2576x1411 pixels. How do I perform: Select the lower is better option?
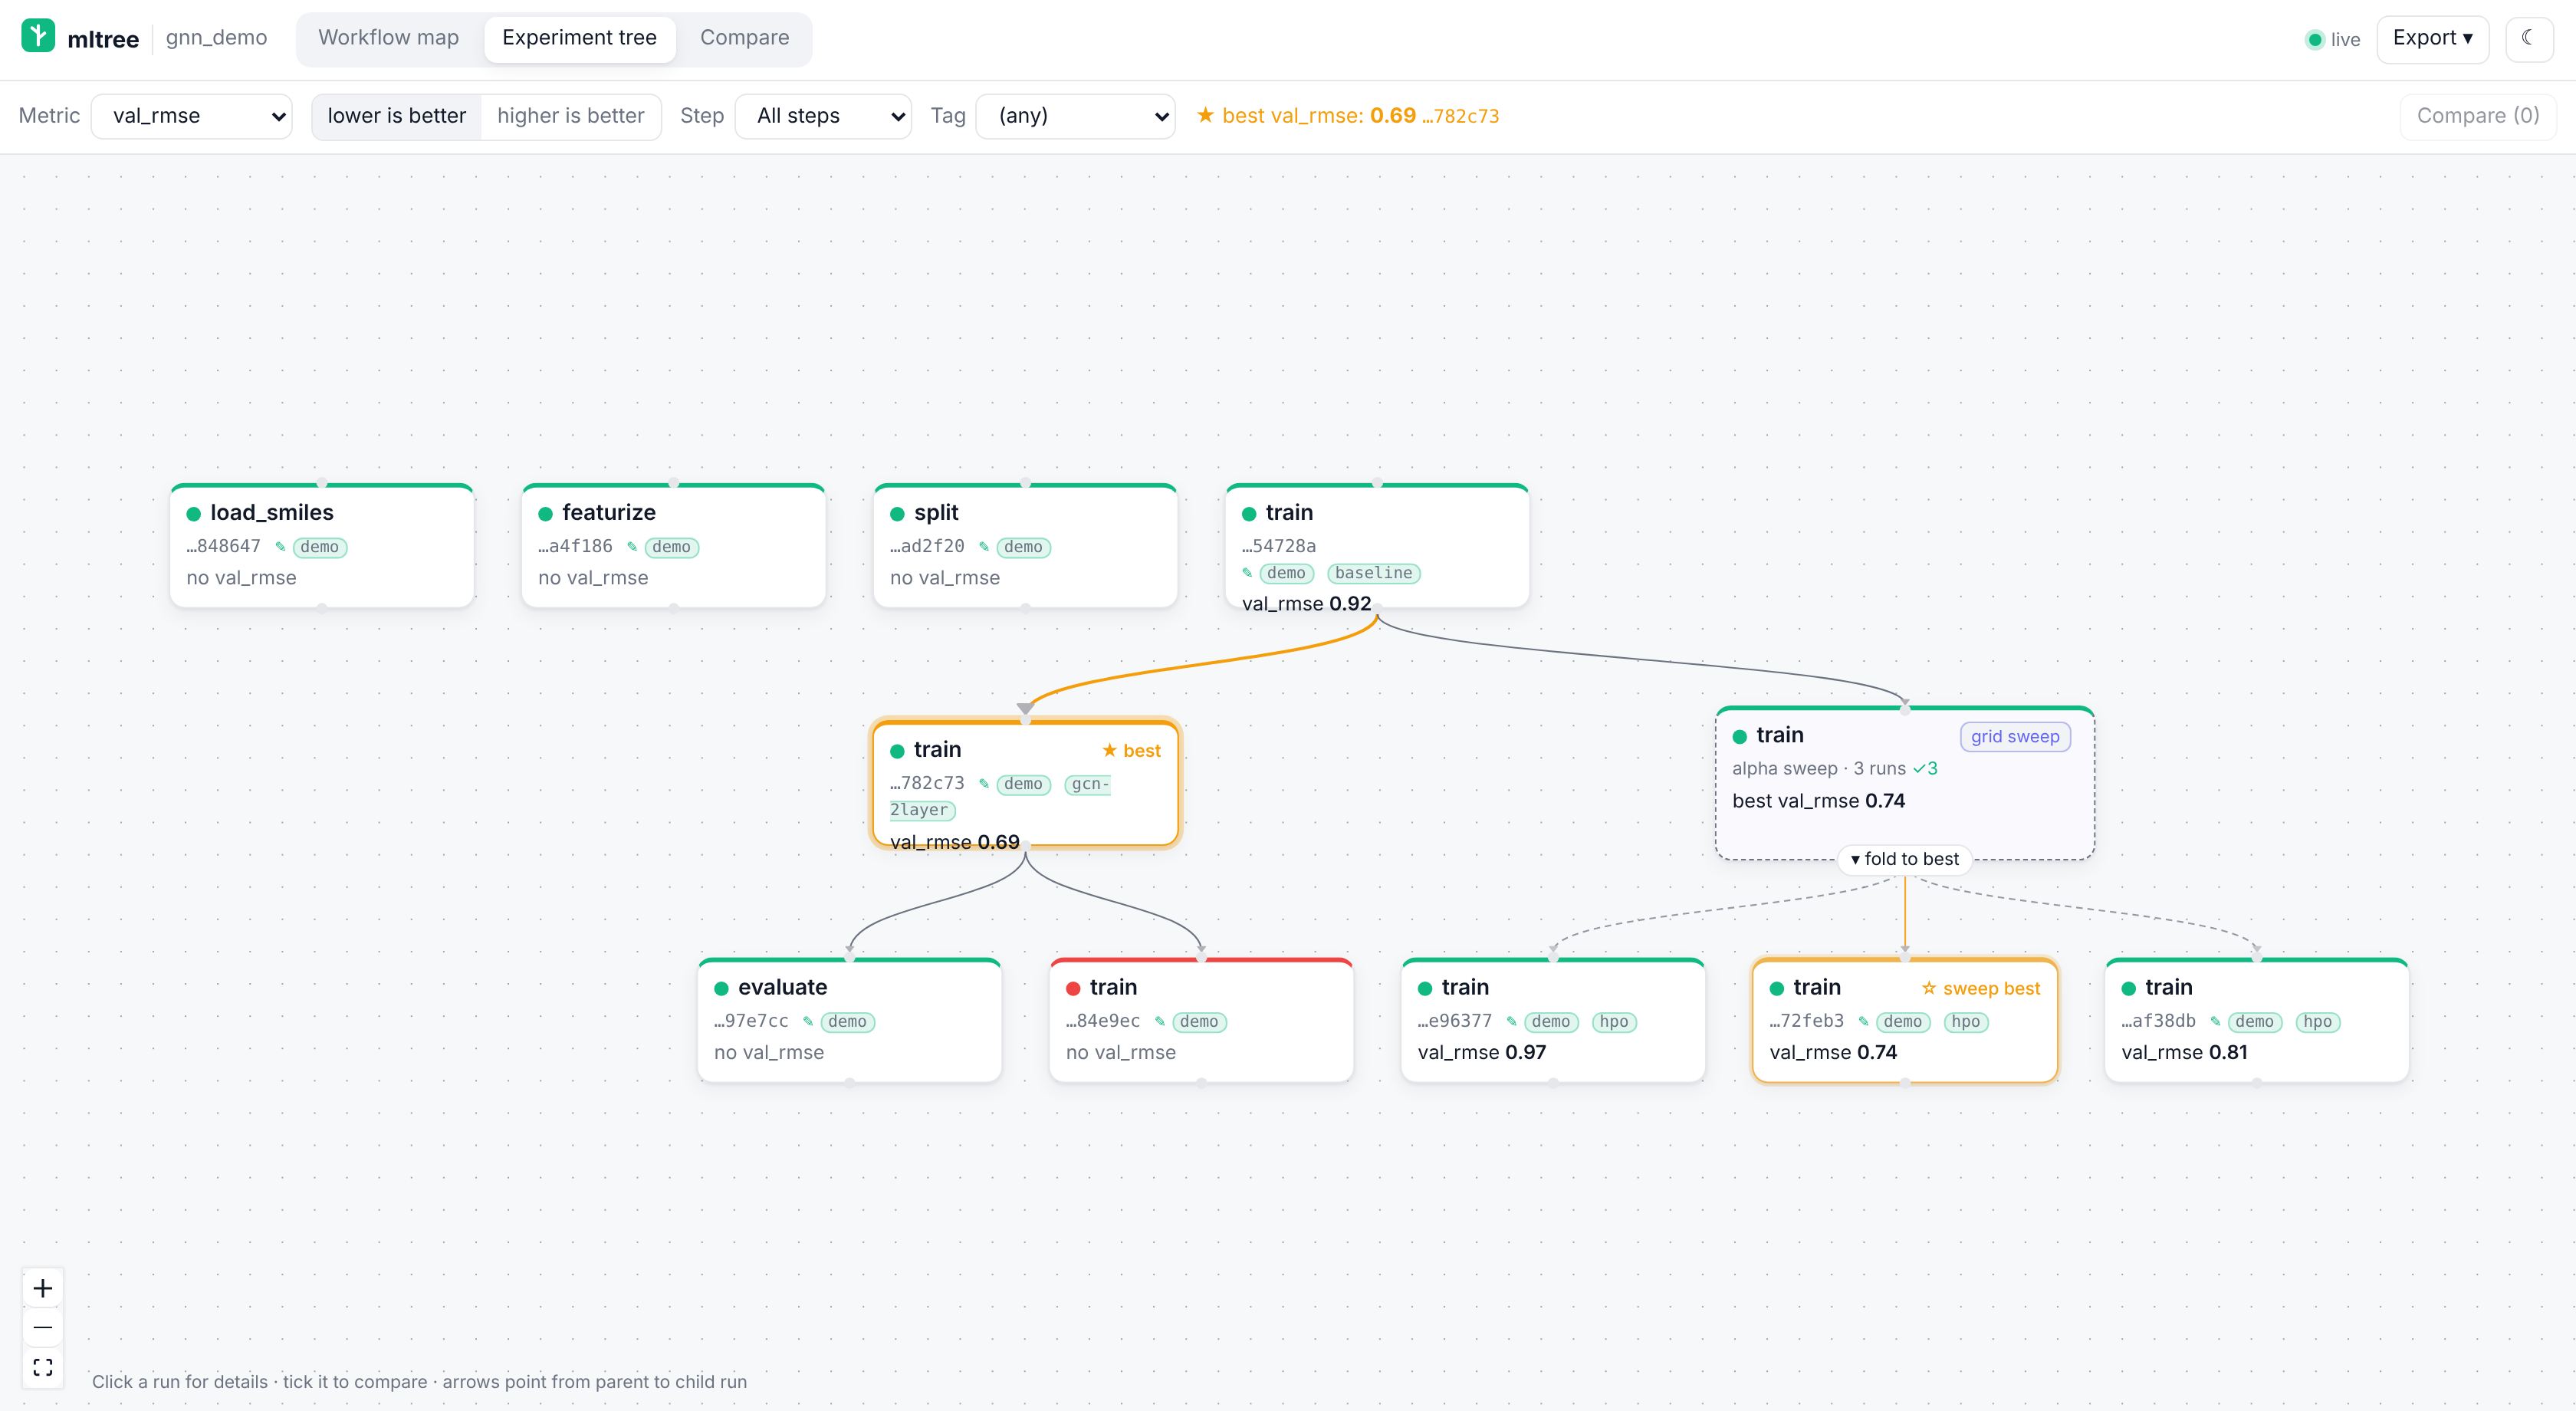pos(396,116)
